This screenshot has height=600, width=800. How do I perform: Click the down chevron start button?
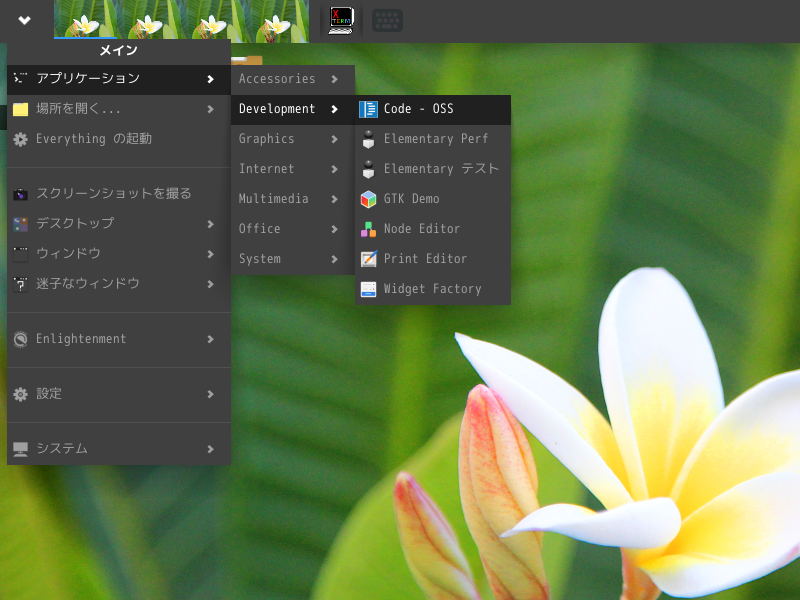(24, 20)
